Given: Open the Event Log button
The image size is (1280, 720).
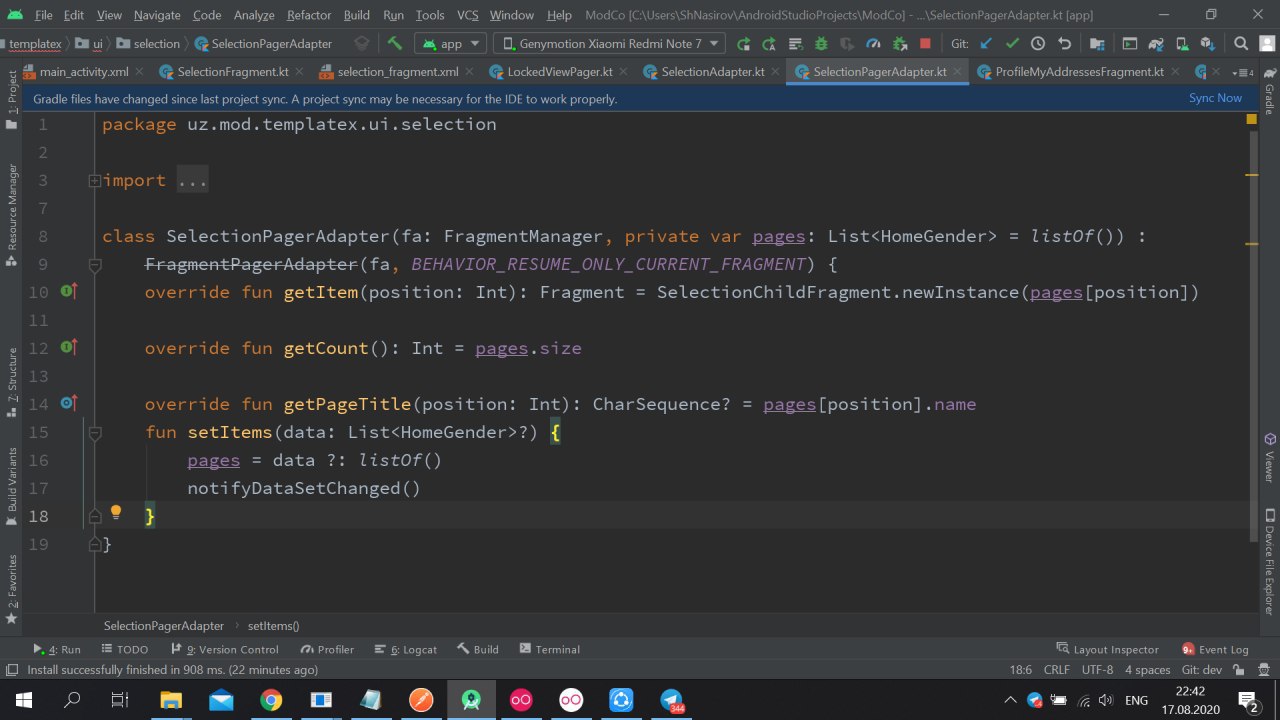Looking at the screenshot, I should point(1215,649).
